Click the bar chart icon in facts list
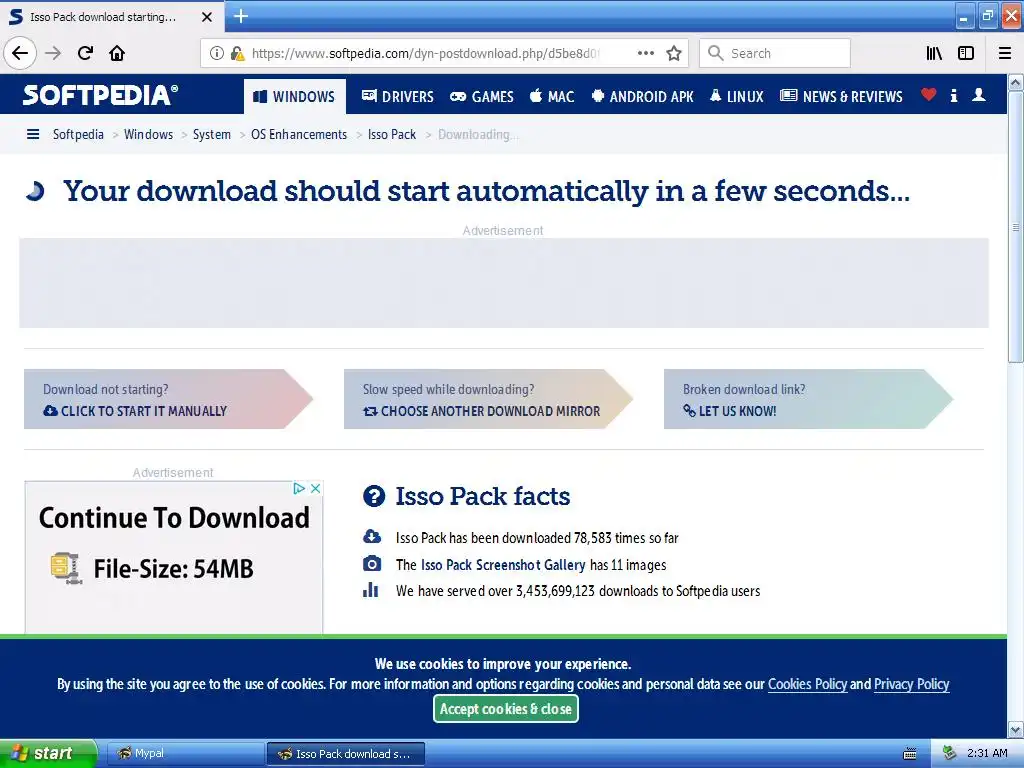 [370, 590]
